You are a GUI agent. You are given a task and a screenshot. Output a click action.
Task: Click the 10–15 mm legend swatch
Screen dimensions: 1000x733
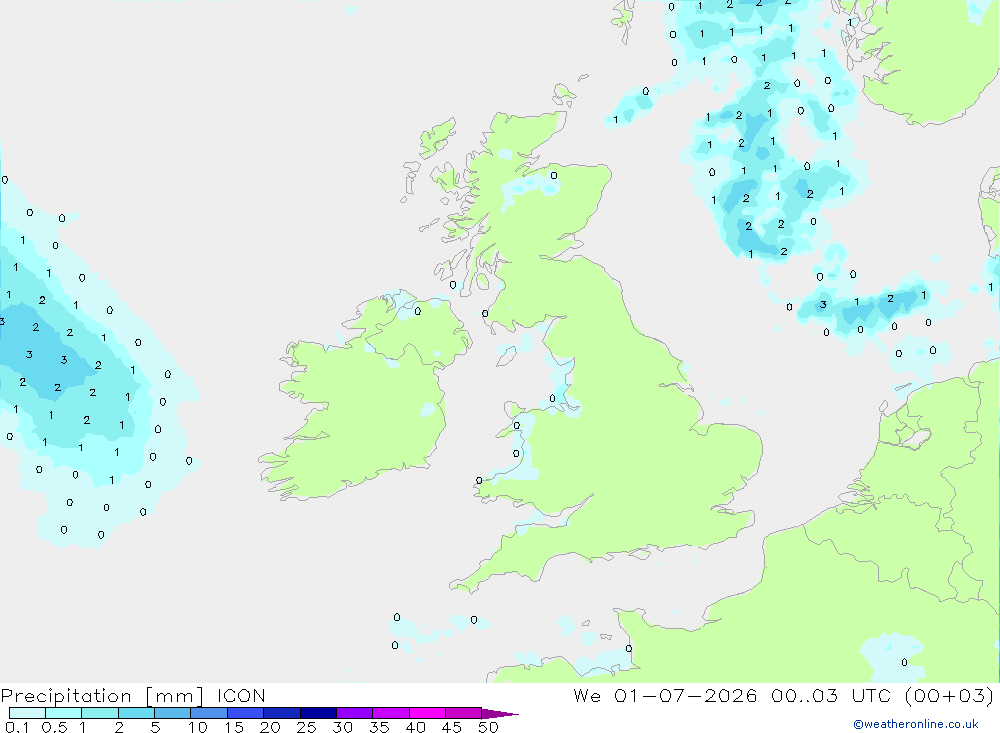click(x=209, y=713)
